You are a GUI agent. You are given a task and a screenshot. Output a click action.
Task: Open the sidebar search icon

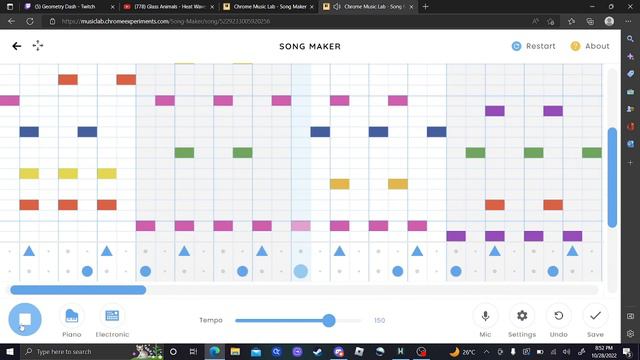[630, 39]
